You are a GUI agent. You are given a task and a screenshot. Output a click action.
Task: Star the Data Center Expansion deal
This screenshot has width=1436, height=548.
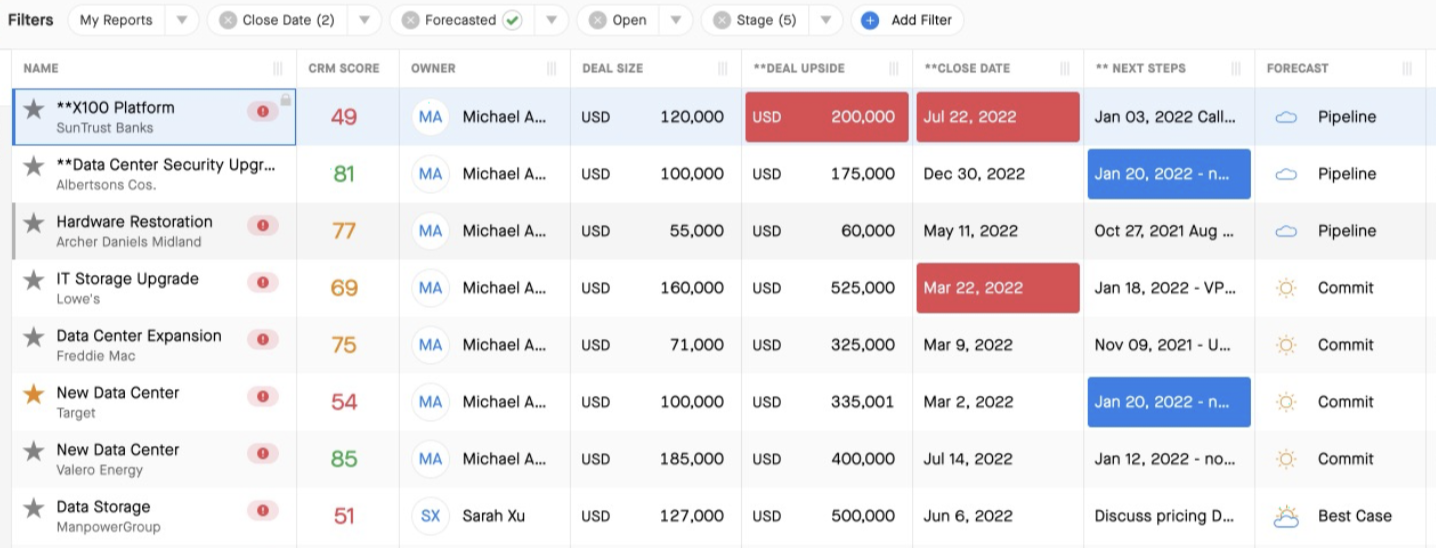click(x=34, y=337)
